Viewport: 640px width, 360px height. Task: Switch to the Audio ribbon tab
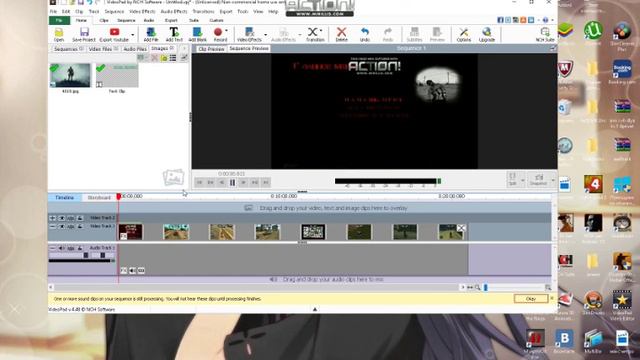coord(149,20)
